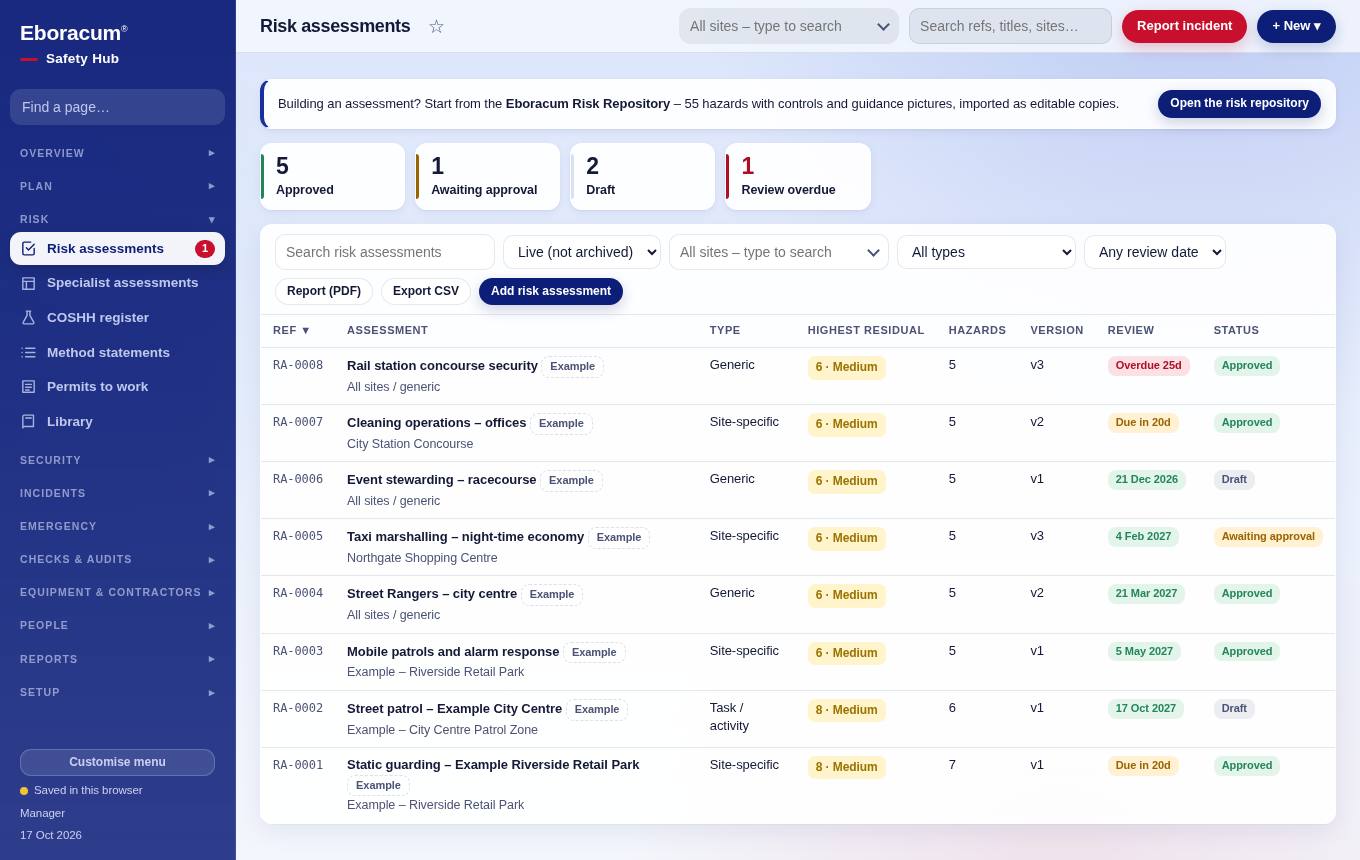Navigate to Method statements
Image resolution: width=1360 pixels, height=860 pixels.
point(117,352)
